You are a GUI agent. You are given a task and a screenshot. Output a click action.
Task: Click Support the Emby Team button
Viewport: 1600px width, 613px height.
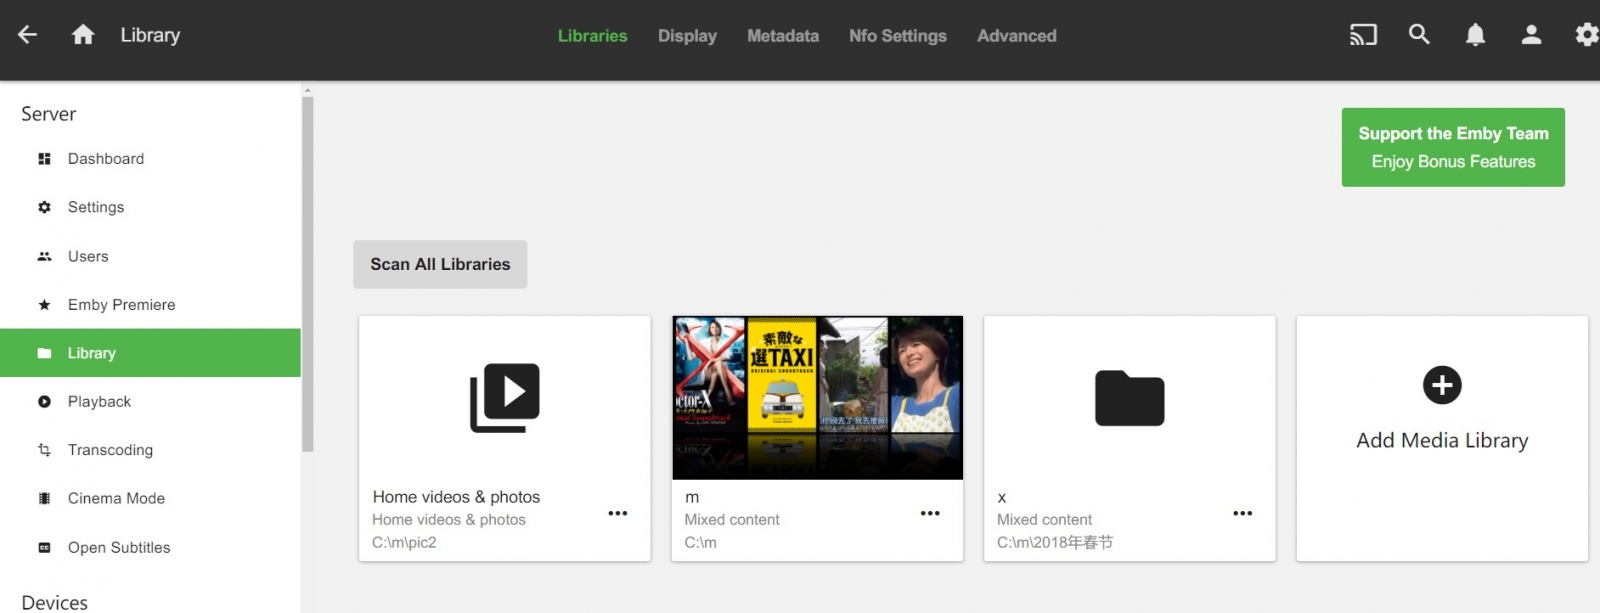1453,147
